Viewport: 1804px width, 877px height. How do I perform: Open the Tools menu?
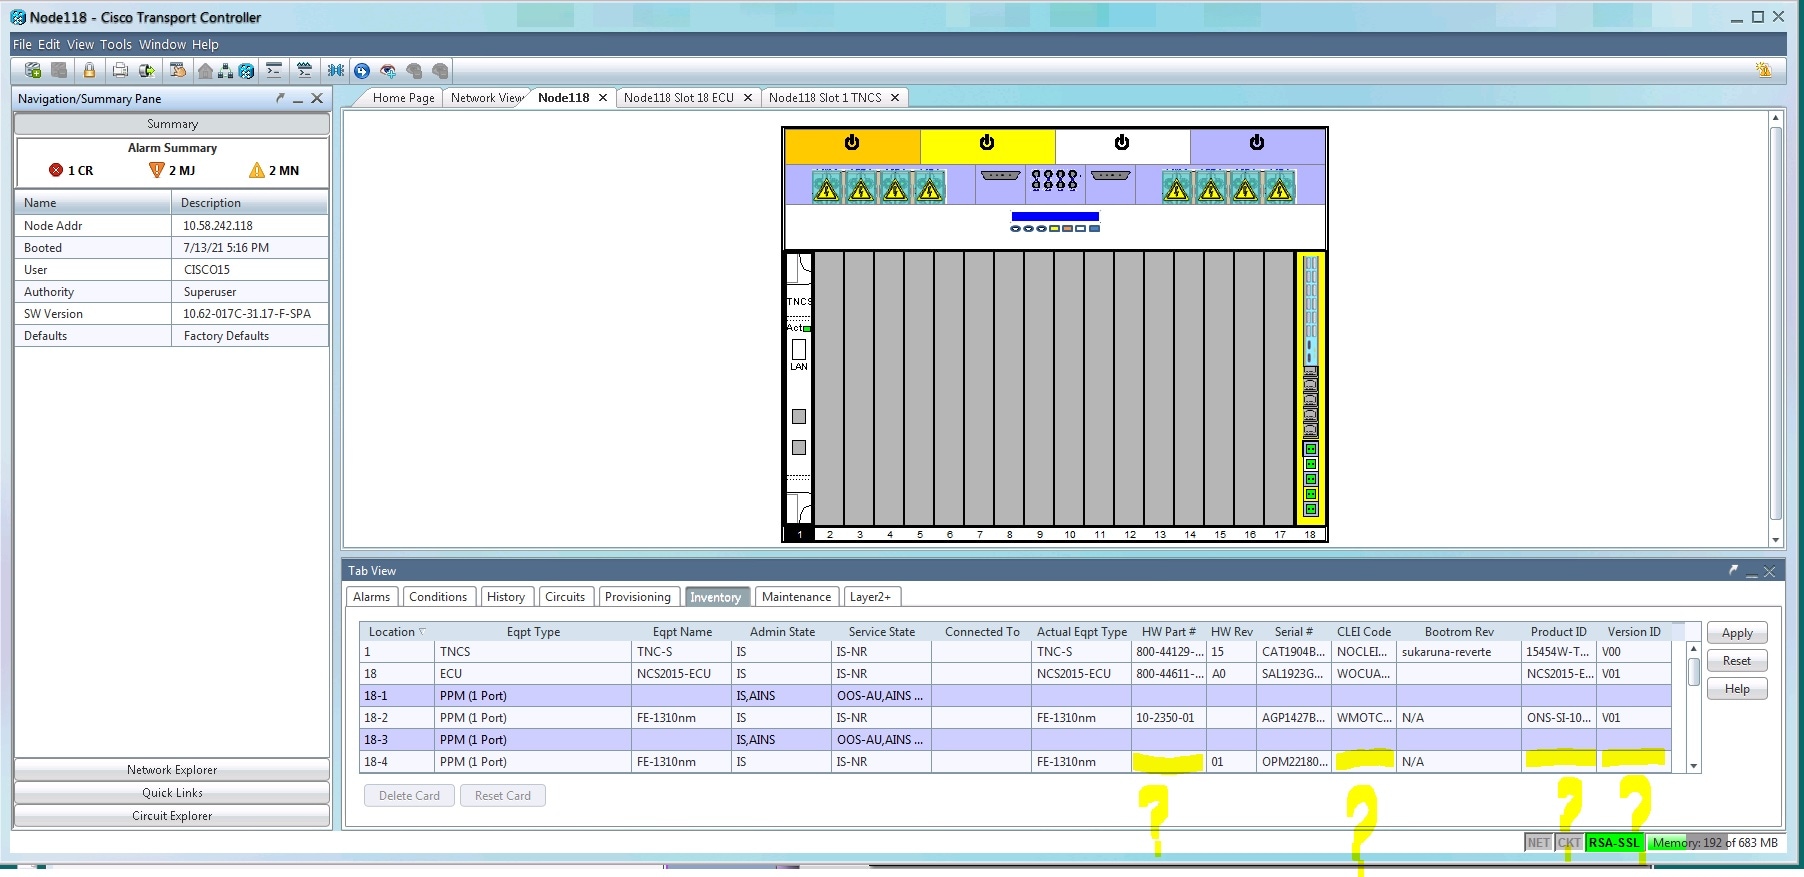[116, 44]
